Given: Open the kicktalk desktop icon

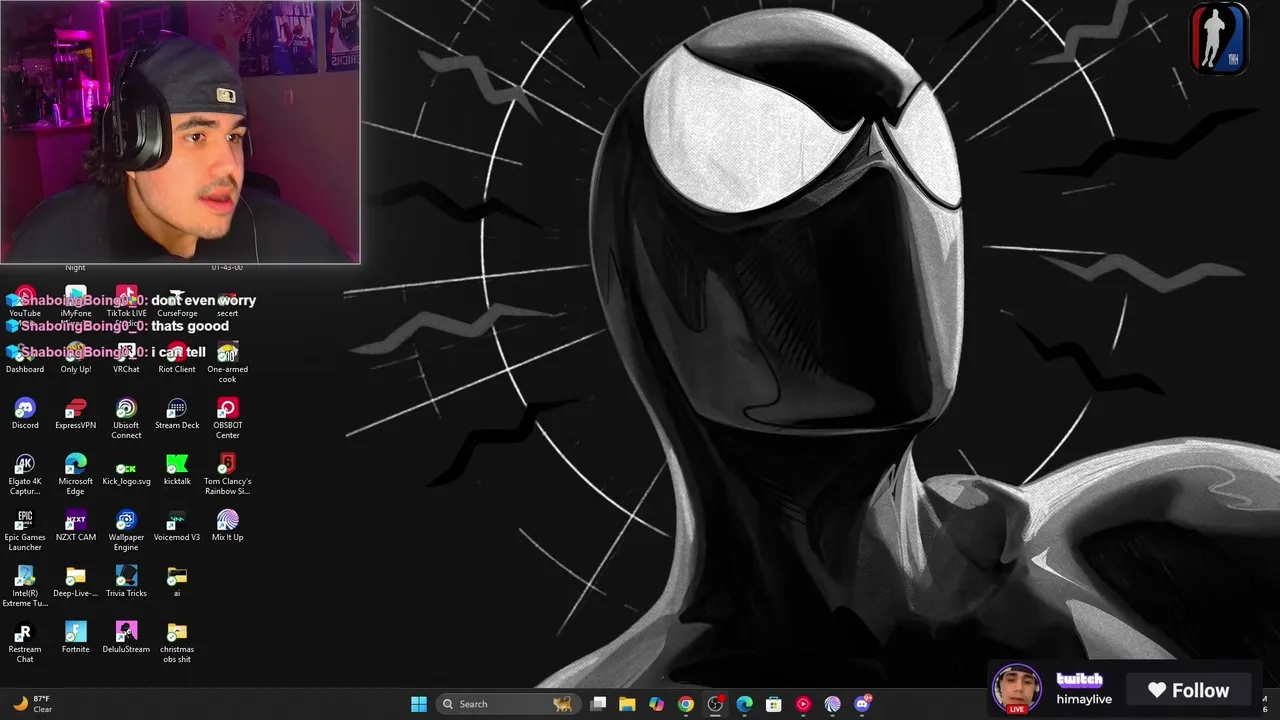Looking at the screenshot, I should 177,470.
